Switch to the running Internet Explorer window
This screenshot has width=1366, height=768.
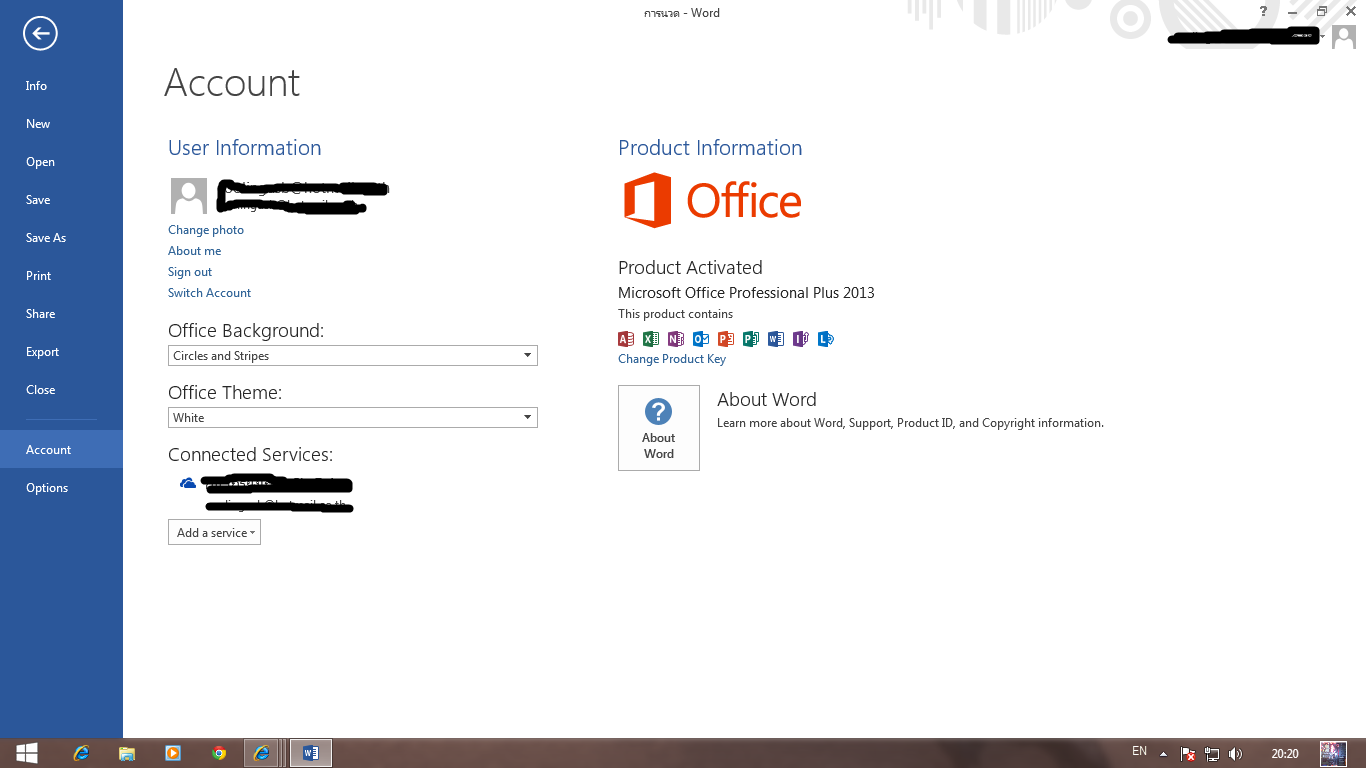[x=263, y=753]
